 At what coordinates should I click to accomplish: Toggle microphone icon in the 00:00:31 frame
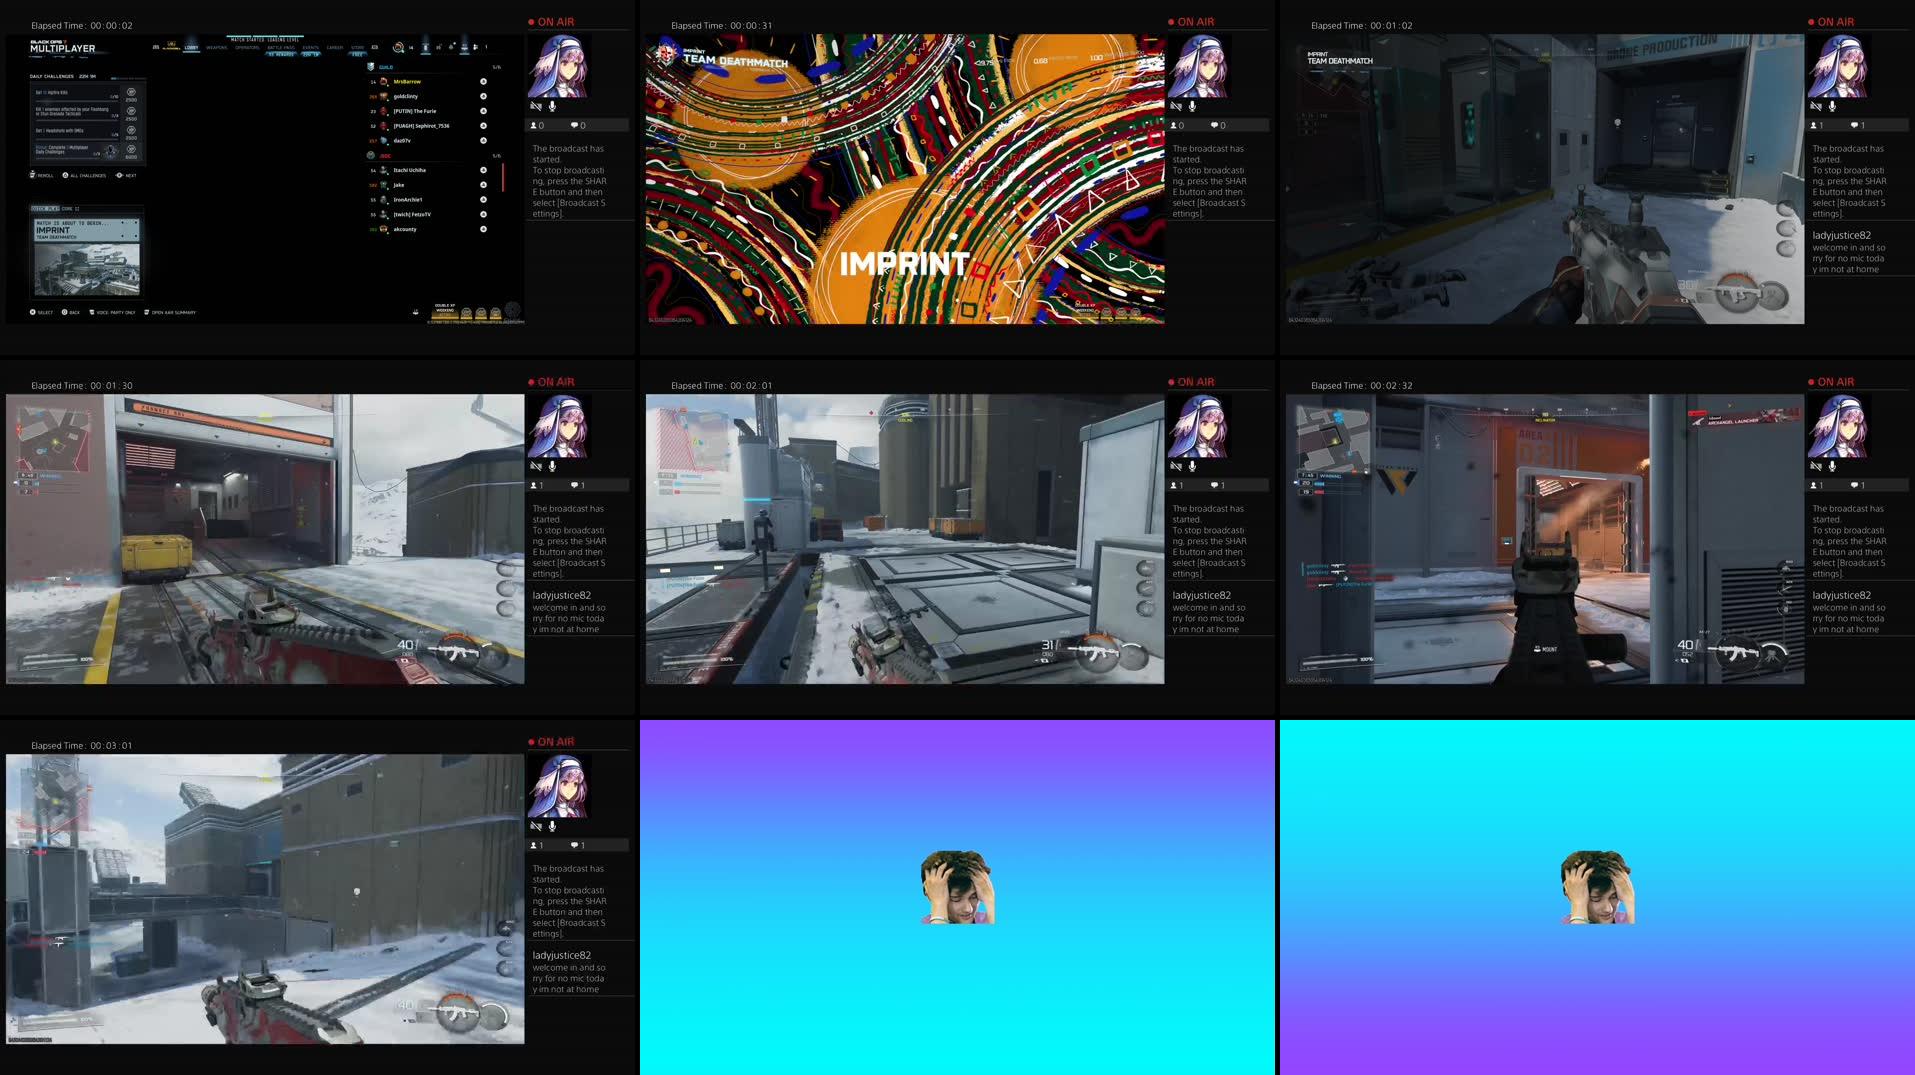coord(1192,106)
